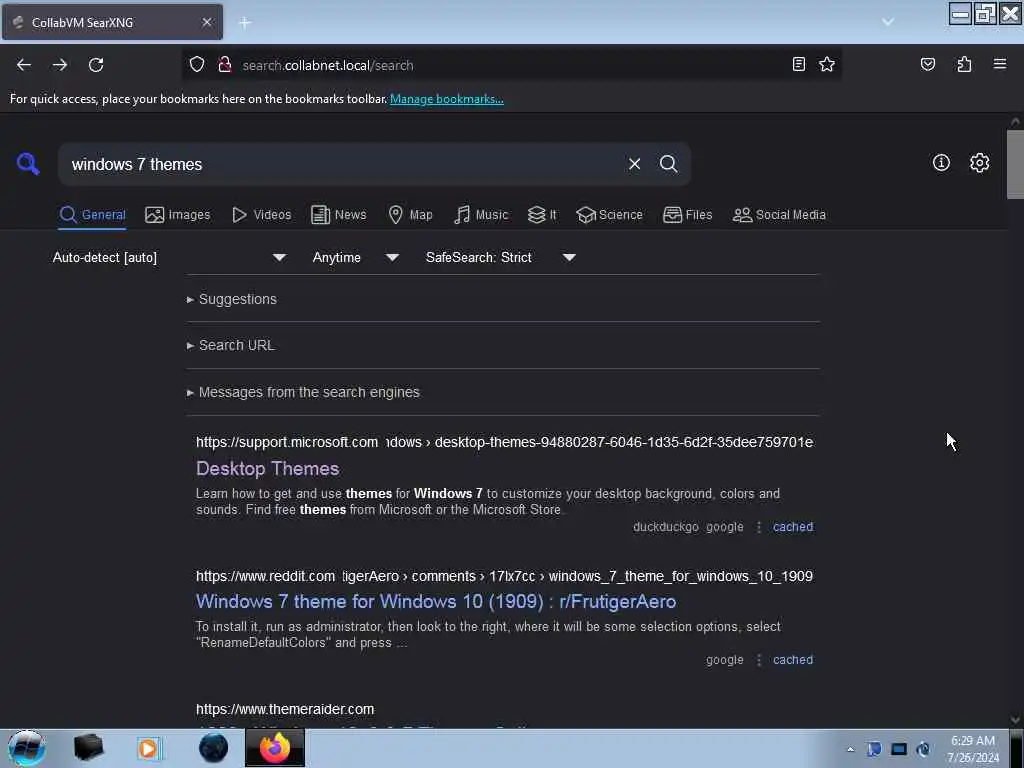Open the tracking protection shield icon
The height and width of the screenshot is (768, 1024).
197,65
